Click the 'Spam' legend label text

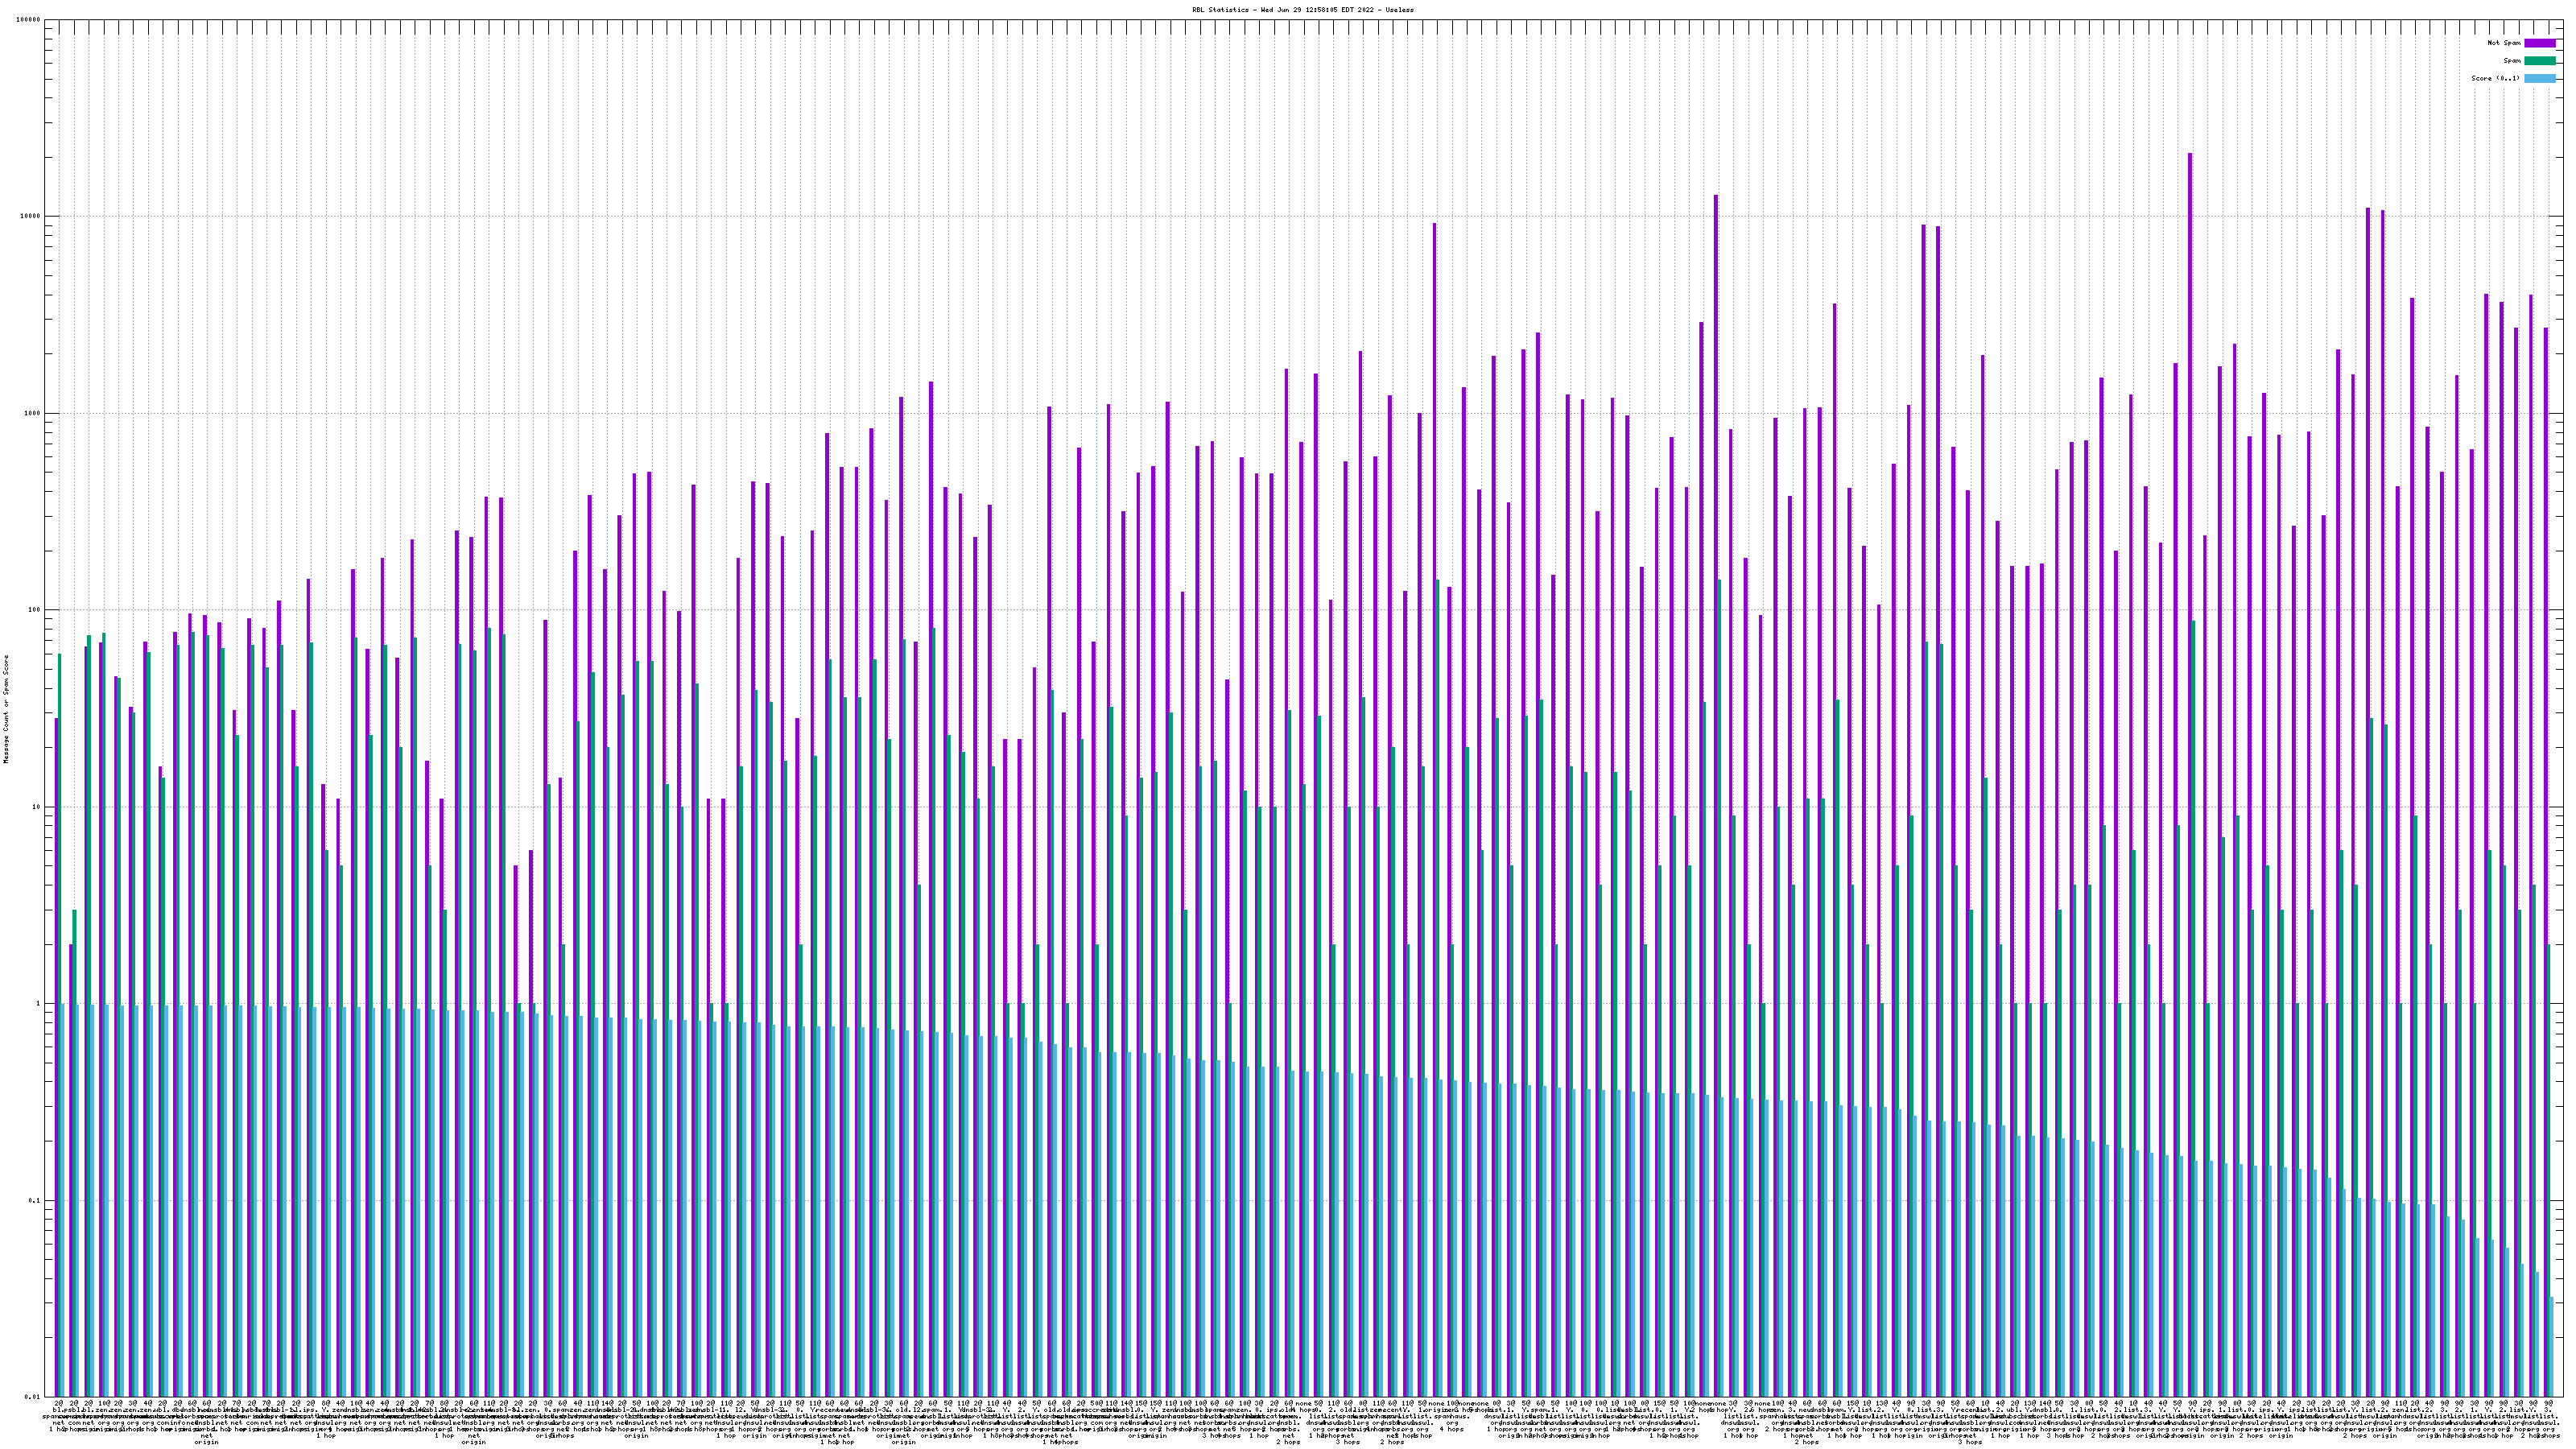(2512, 61)
